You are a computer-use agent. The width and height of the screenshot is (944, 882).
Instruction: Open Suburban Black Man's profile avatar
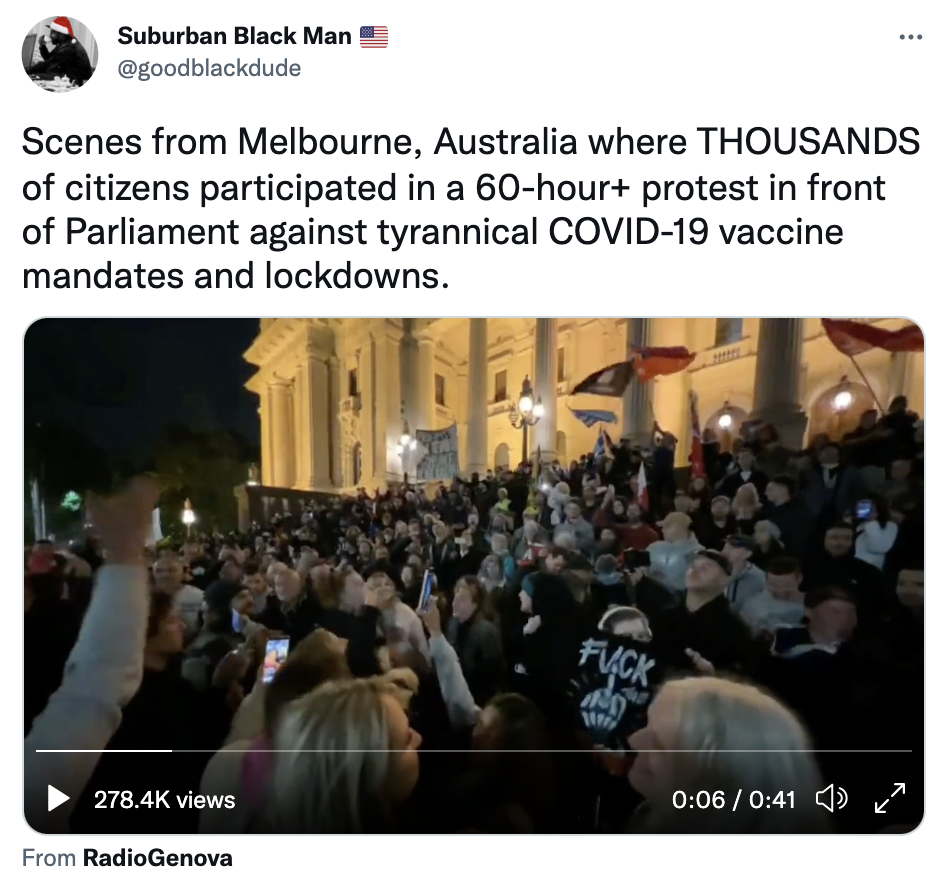click(x=60, y=54)
